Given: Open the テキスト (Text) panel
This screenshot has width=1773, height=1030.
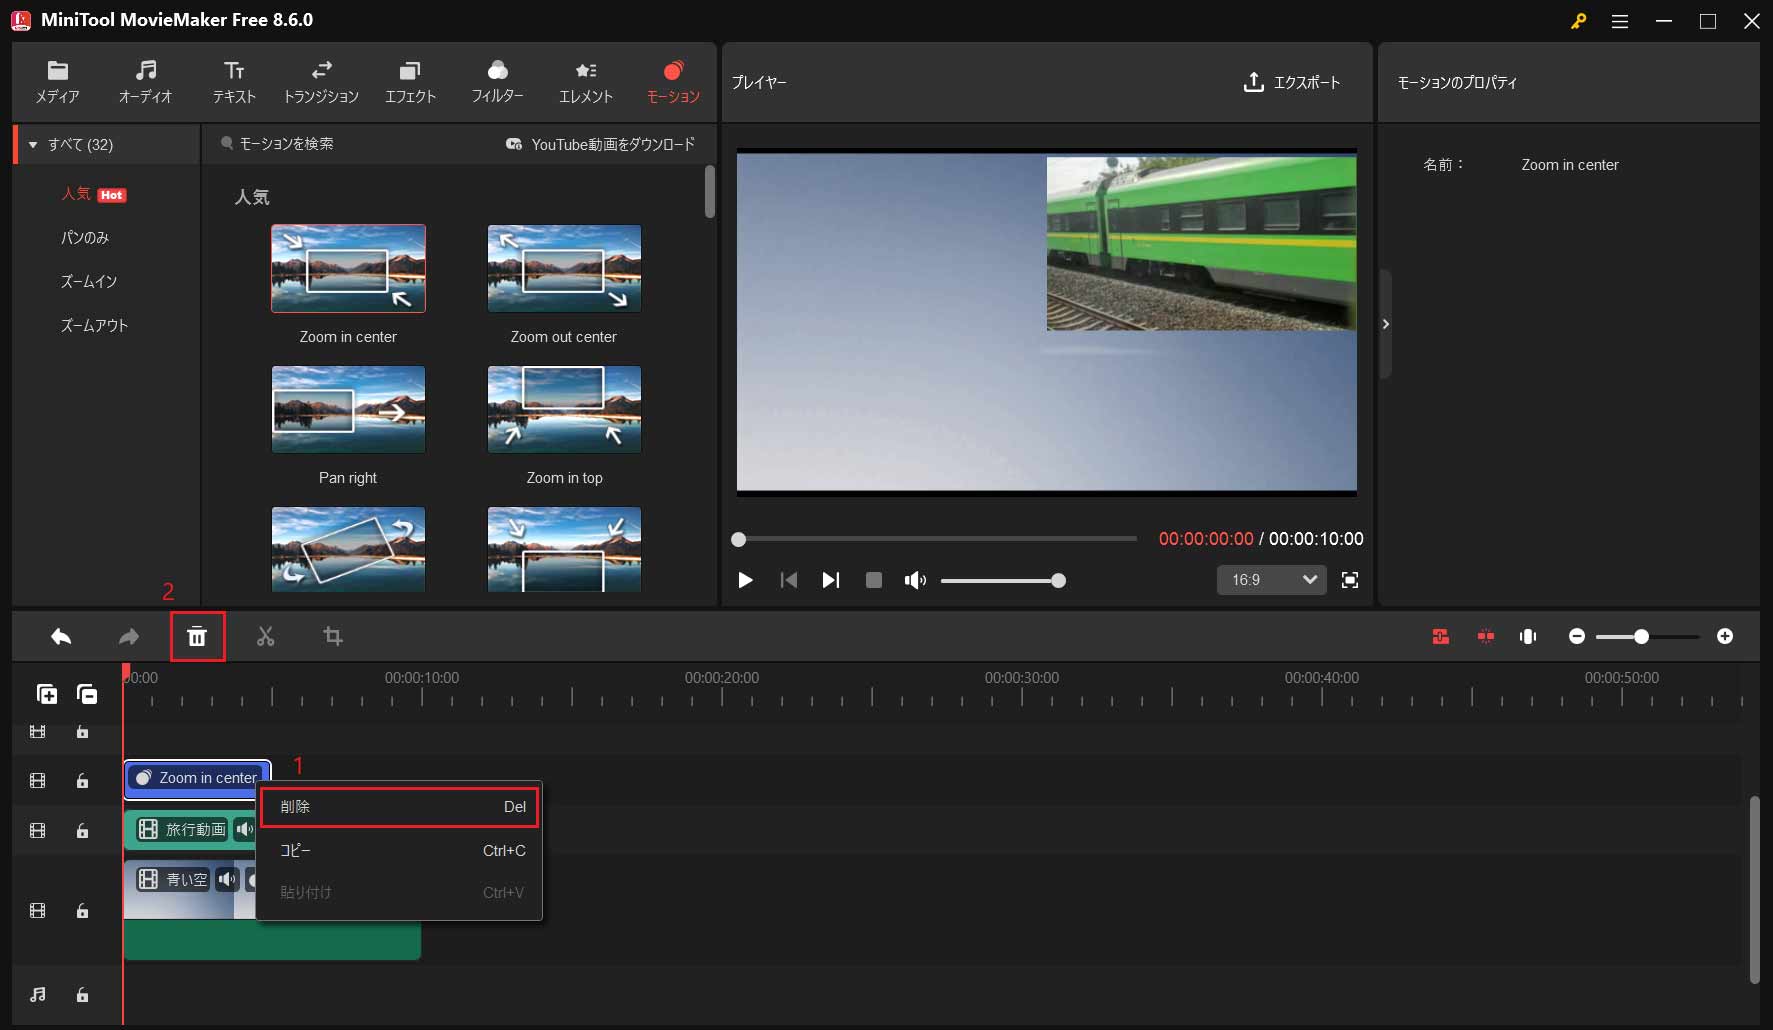Looking at the screenshot, I should (x=233, y=81).
